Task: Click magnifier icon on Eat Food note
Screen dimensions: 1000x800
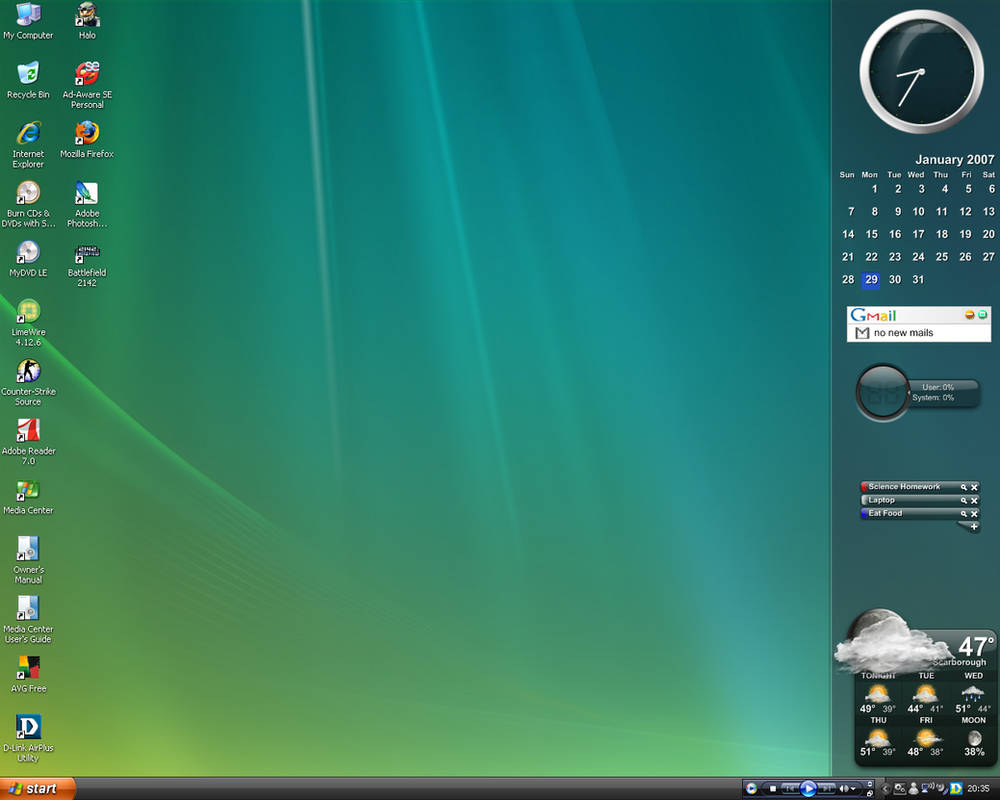Action: tap(964, 514)
